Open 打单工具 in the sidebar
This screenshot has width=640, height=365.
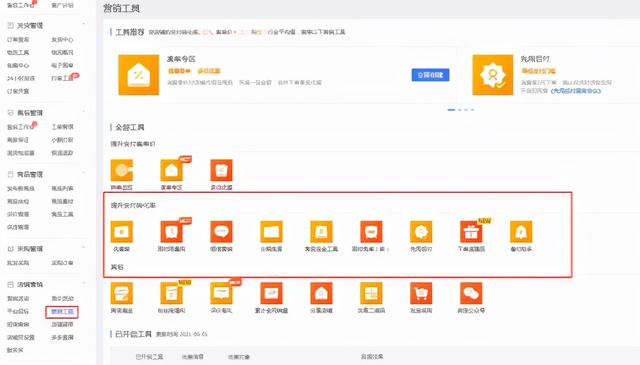pos(62,78)
